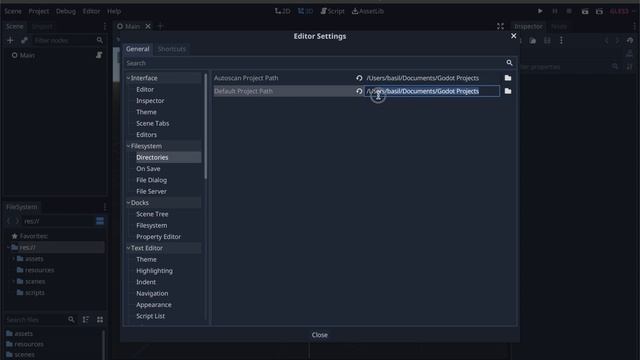Toggle FileSystem thumbnail grid view
Screen dimensions: 640x360
[100, 320]
